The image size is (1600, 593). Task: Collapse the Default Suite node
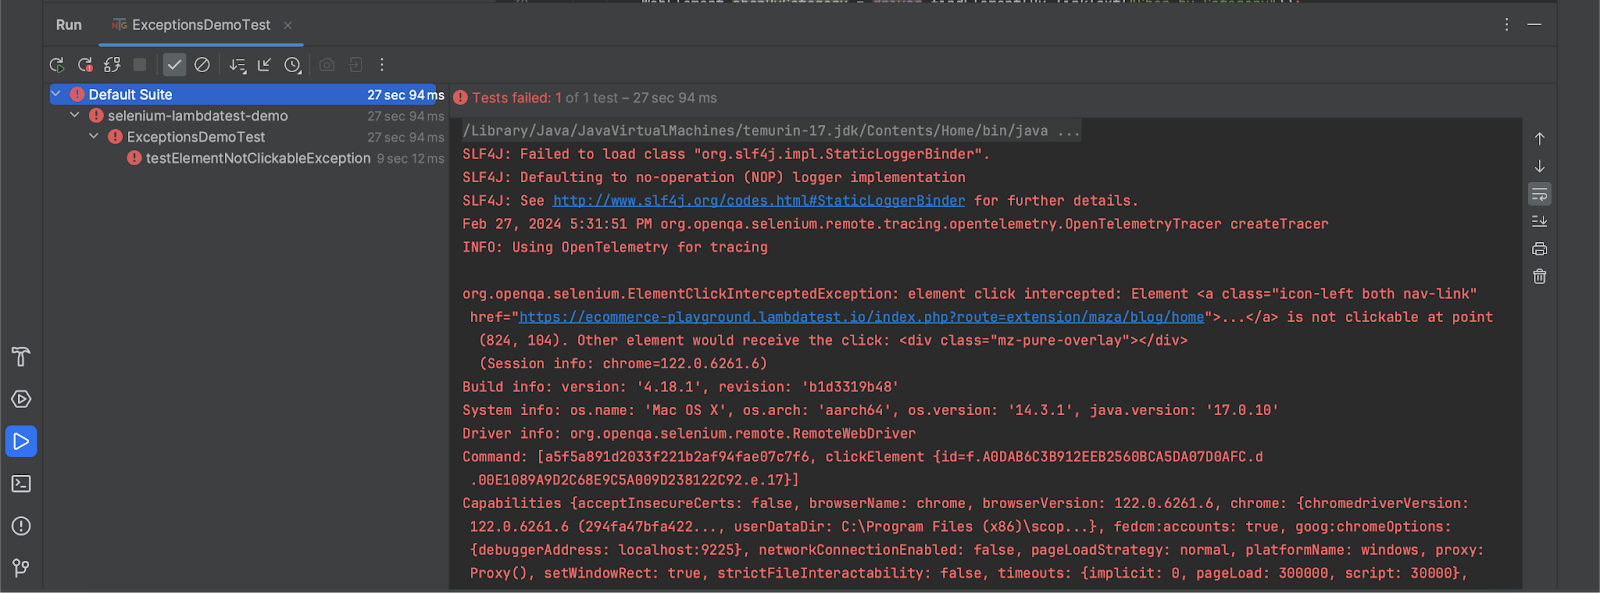[57, 94]
